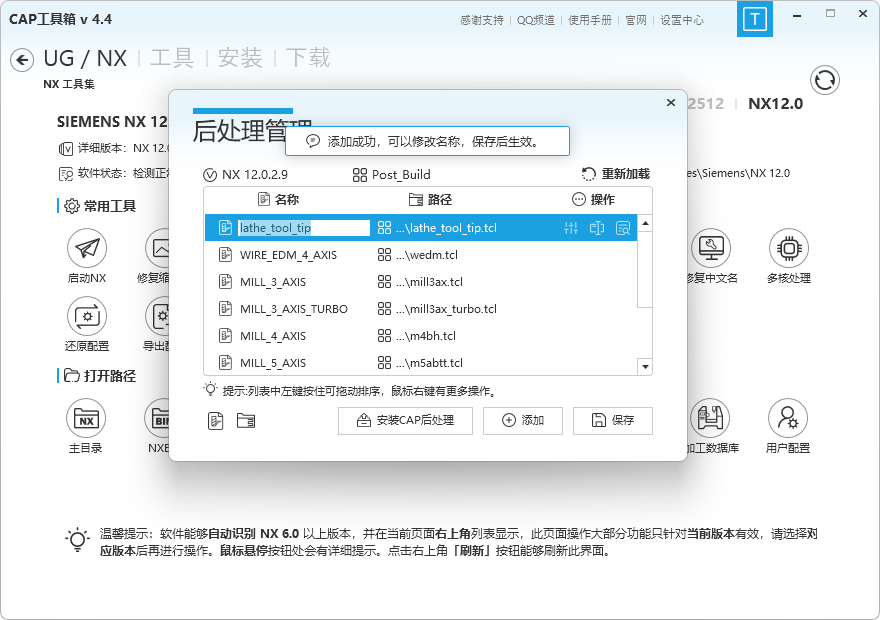Click the 添加 button

523,421
